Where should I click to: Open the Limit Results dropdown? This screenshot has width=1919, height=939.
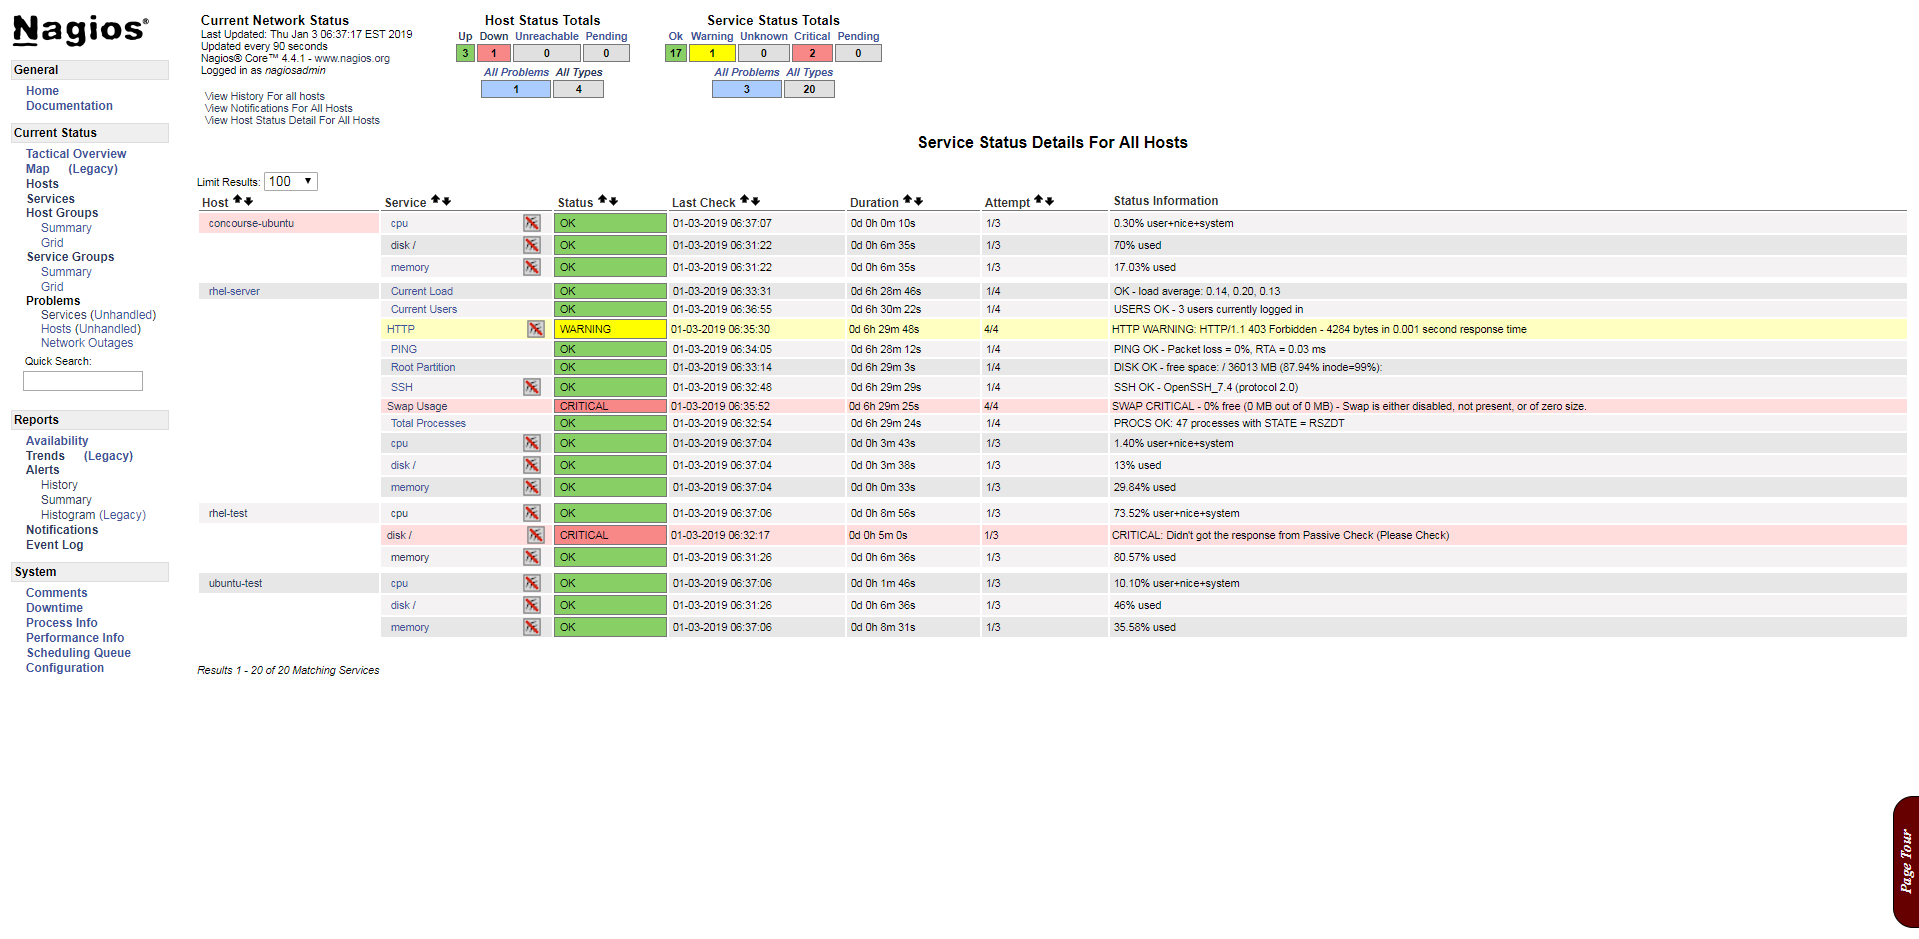(x=290, y=181)
